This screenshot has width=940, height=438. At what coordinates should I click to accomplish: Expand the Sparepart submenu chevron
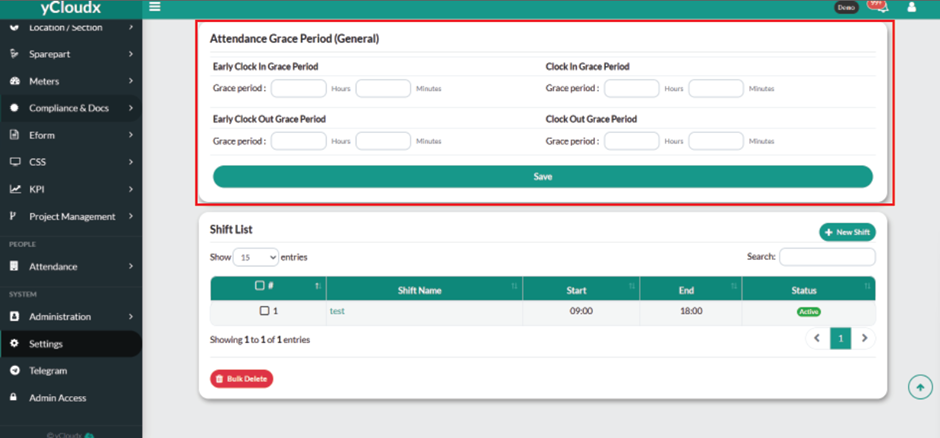[x=130, y=54]
